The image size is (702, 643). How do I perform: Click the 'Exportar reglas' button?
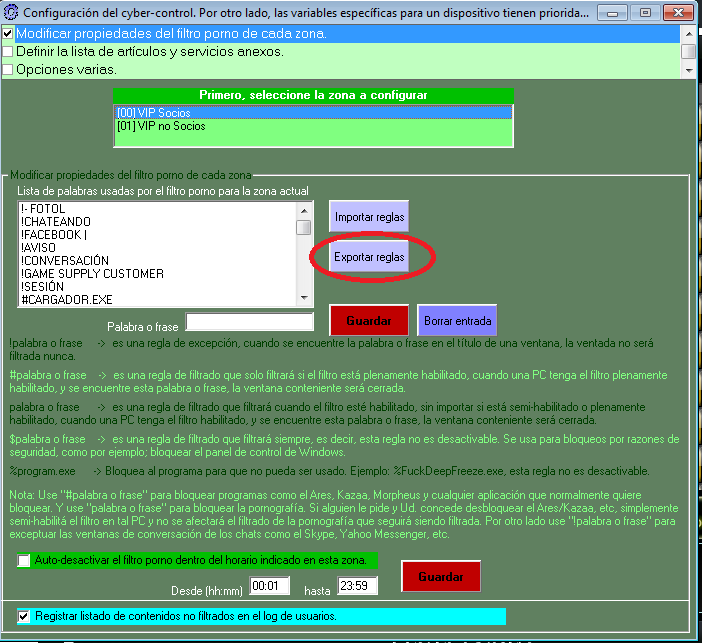coord(369,257)
